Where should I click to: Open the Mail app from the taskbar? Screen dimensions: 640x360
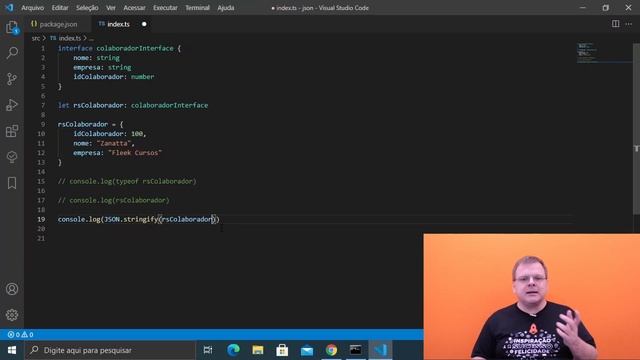pos(307,350)
